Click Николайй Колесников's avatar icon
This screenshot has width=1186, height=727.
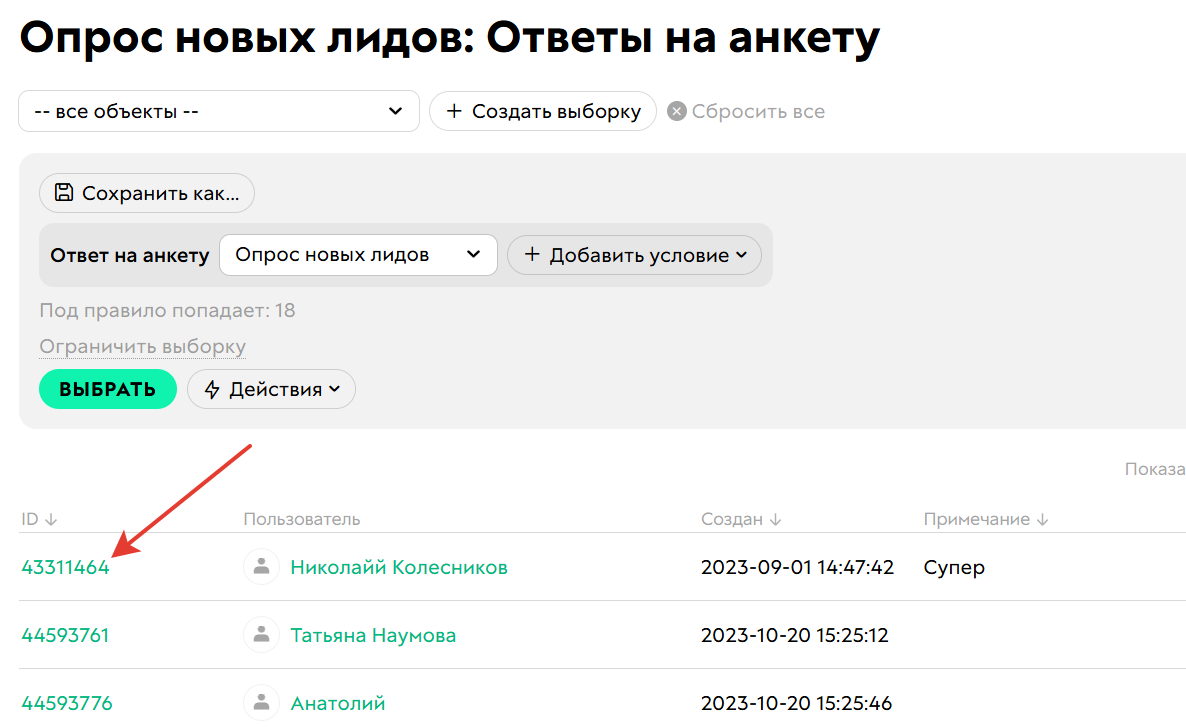click(x=260, y=567)
